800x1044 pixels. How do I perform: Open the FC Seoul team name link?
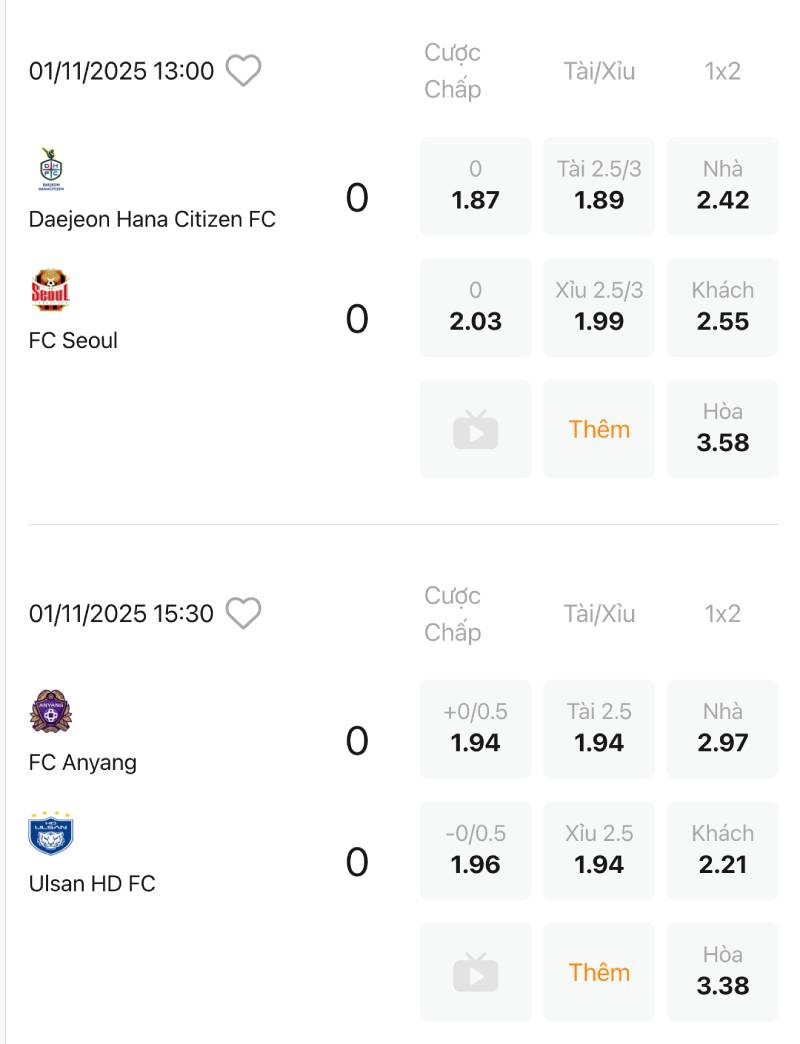(x=73, y=341)
